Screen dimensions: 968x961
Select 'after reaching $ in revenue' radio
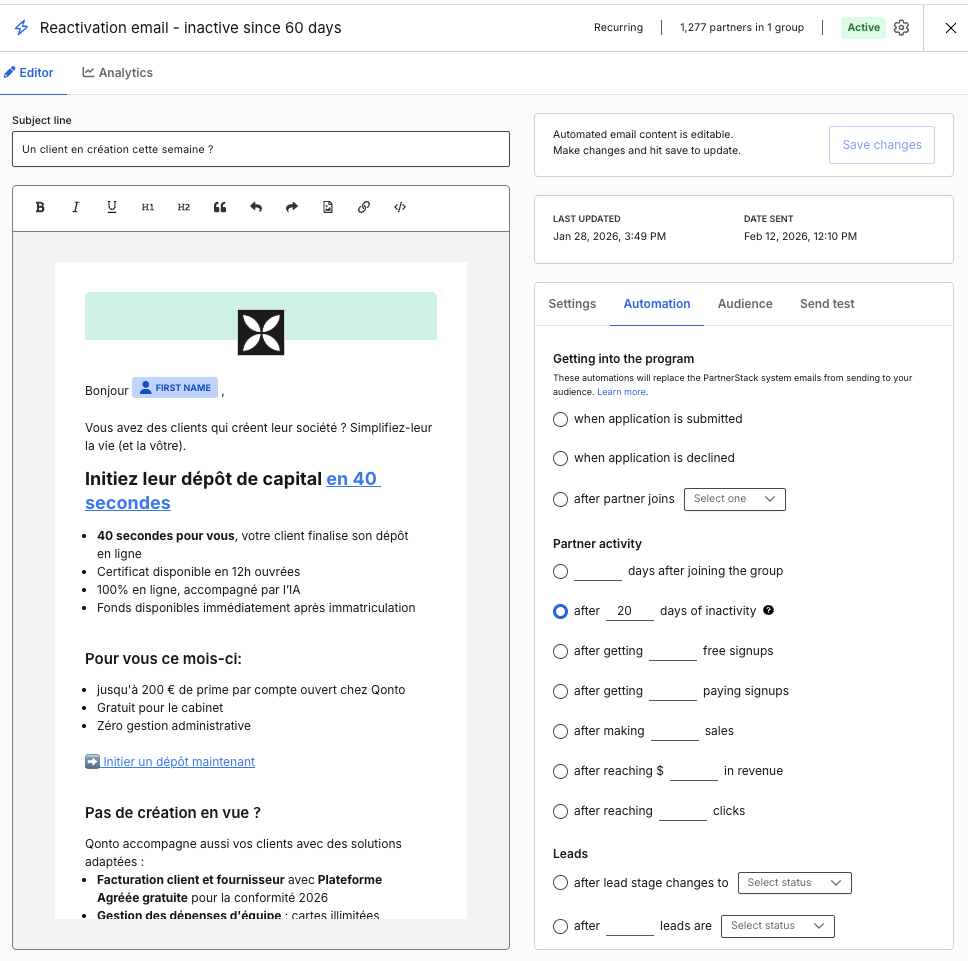561,772
